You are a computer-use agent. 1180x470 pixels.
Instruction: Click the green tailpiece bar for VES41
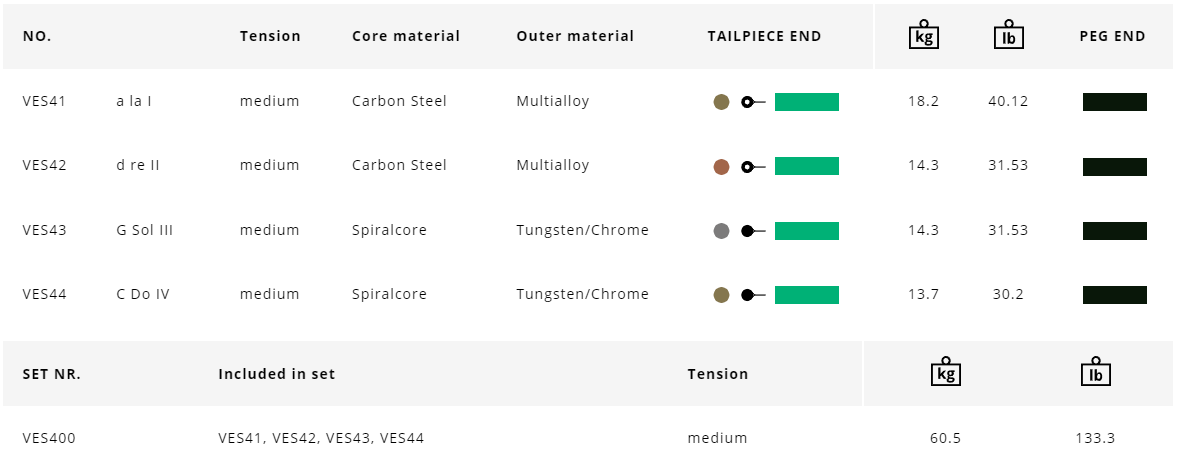[x=806, y=102]
